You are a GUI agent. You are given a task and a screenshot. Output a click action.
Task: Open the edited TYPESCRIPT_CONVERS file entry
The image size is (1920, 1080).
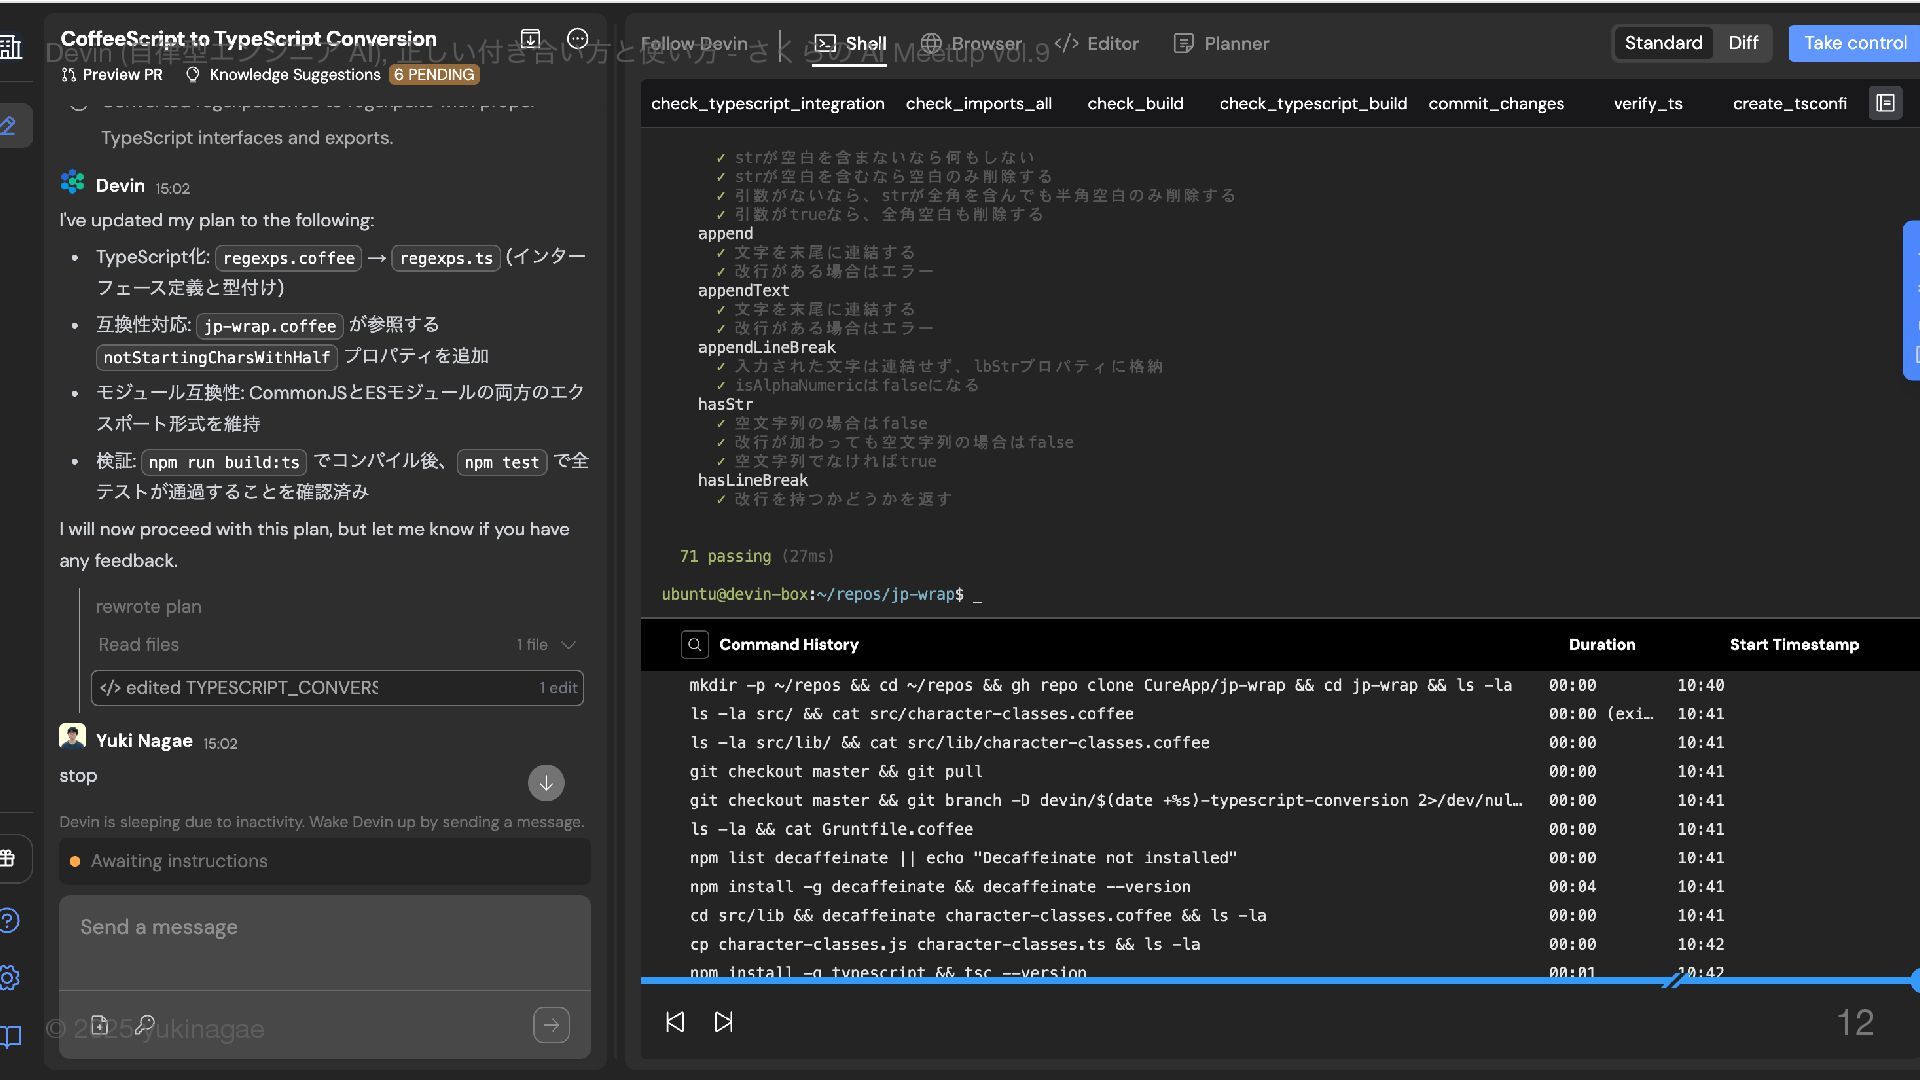click(337, 688)
